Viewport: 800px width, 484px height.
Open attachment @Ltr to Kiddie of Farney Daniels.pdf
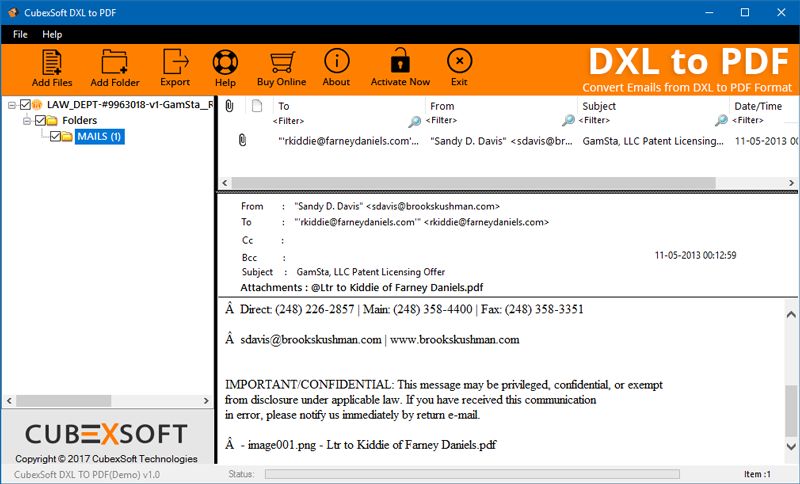click(397, 287)
